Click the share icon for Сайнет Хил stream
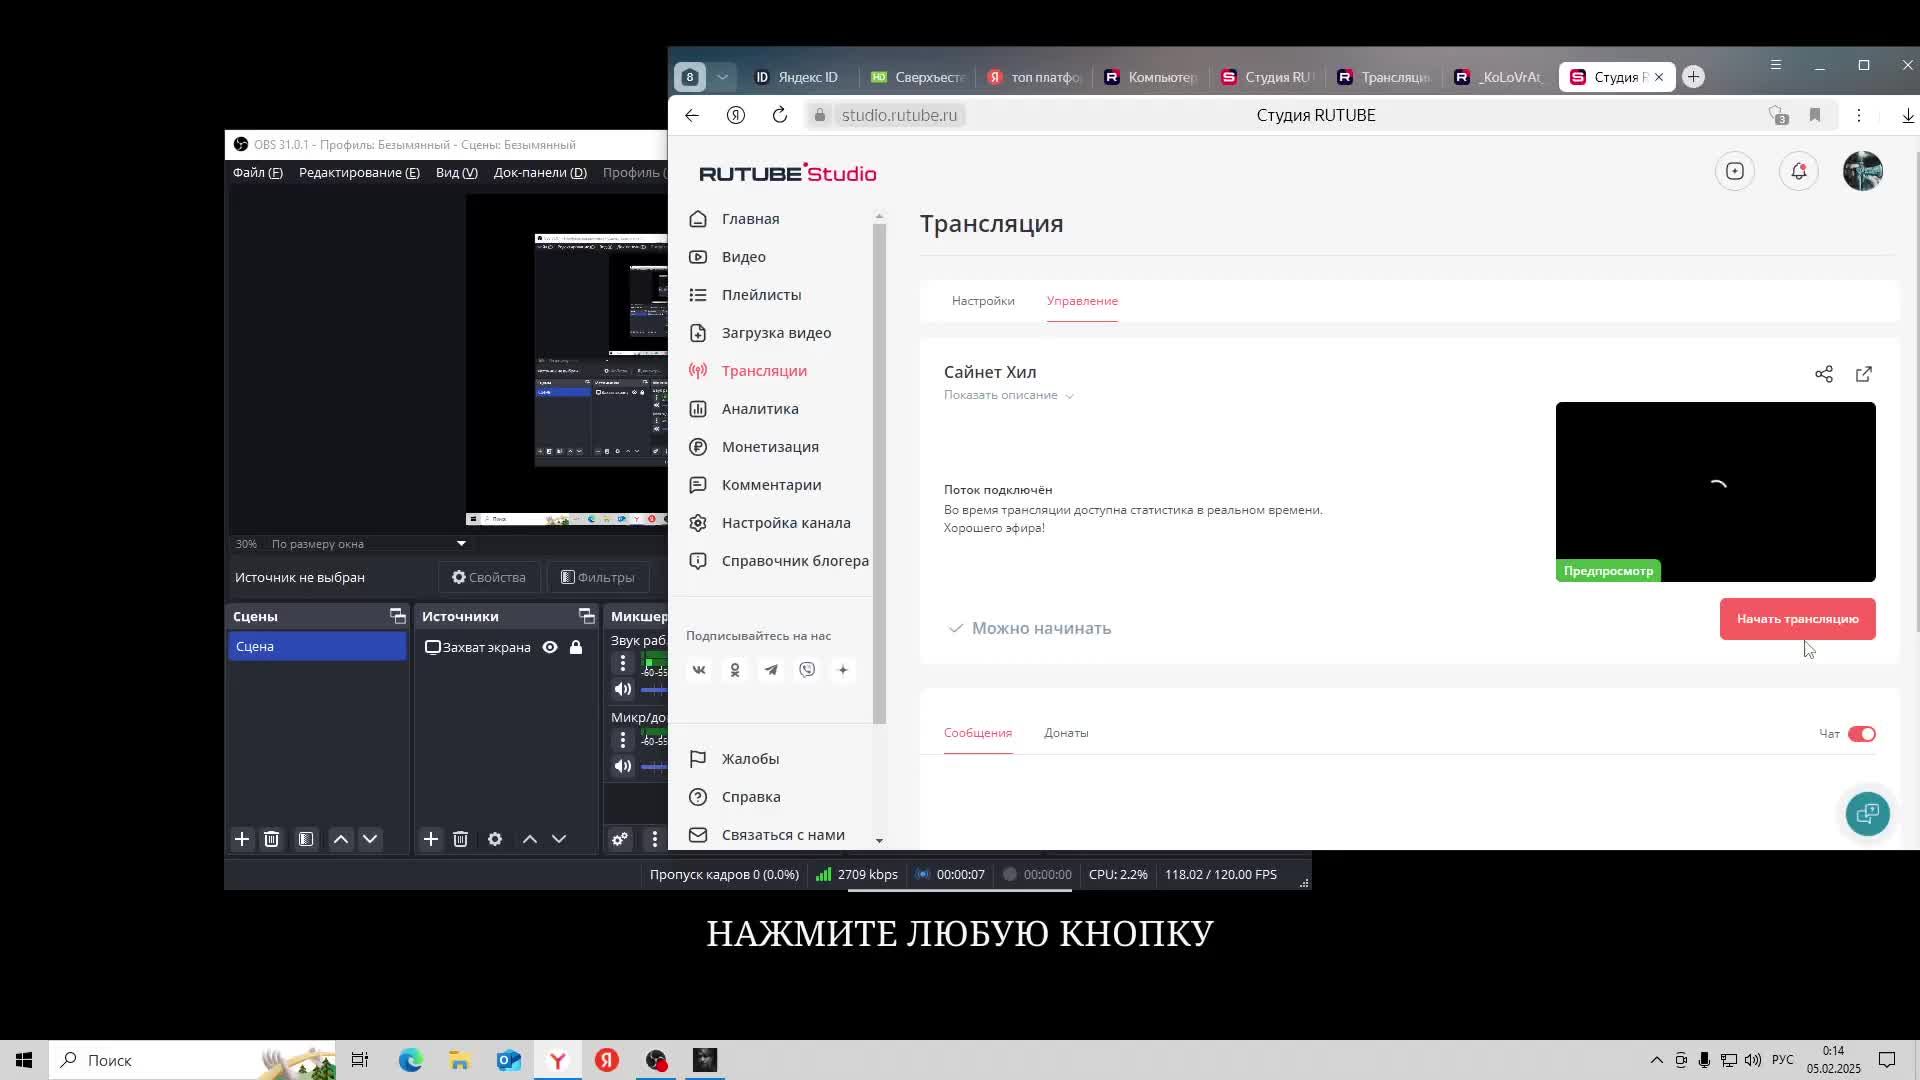1920x1080 pixels. point(1824,374)
